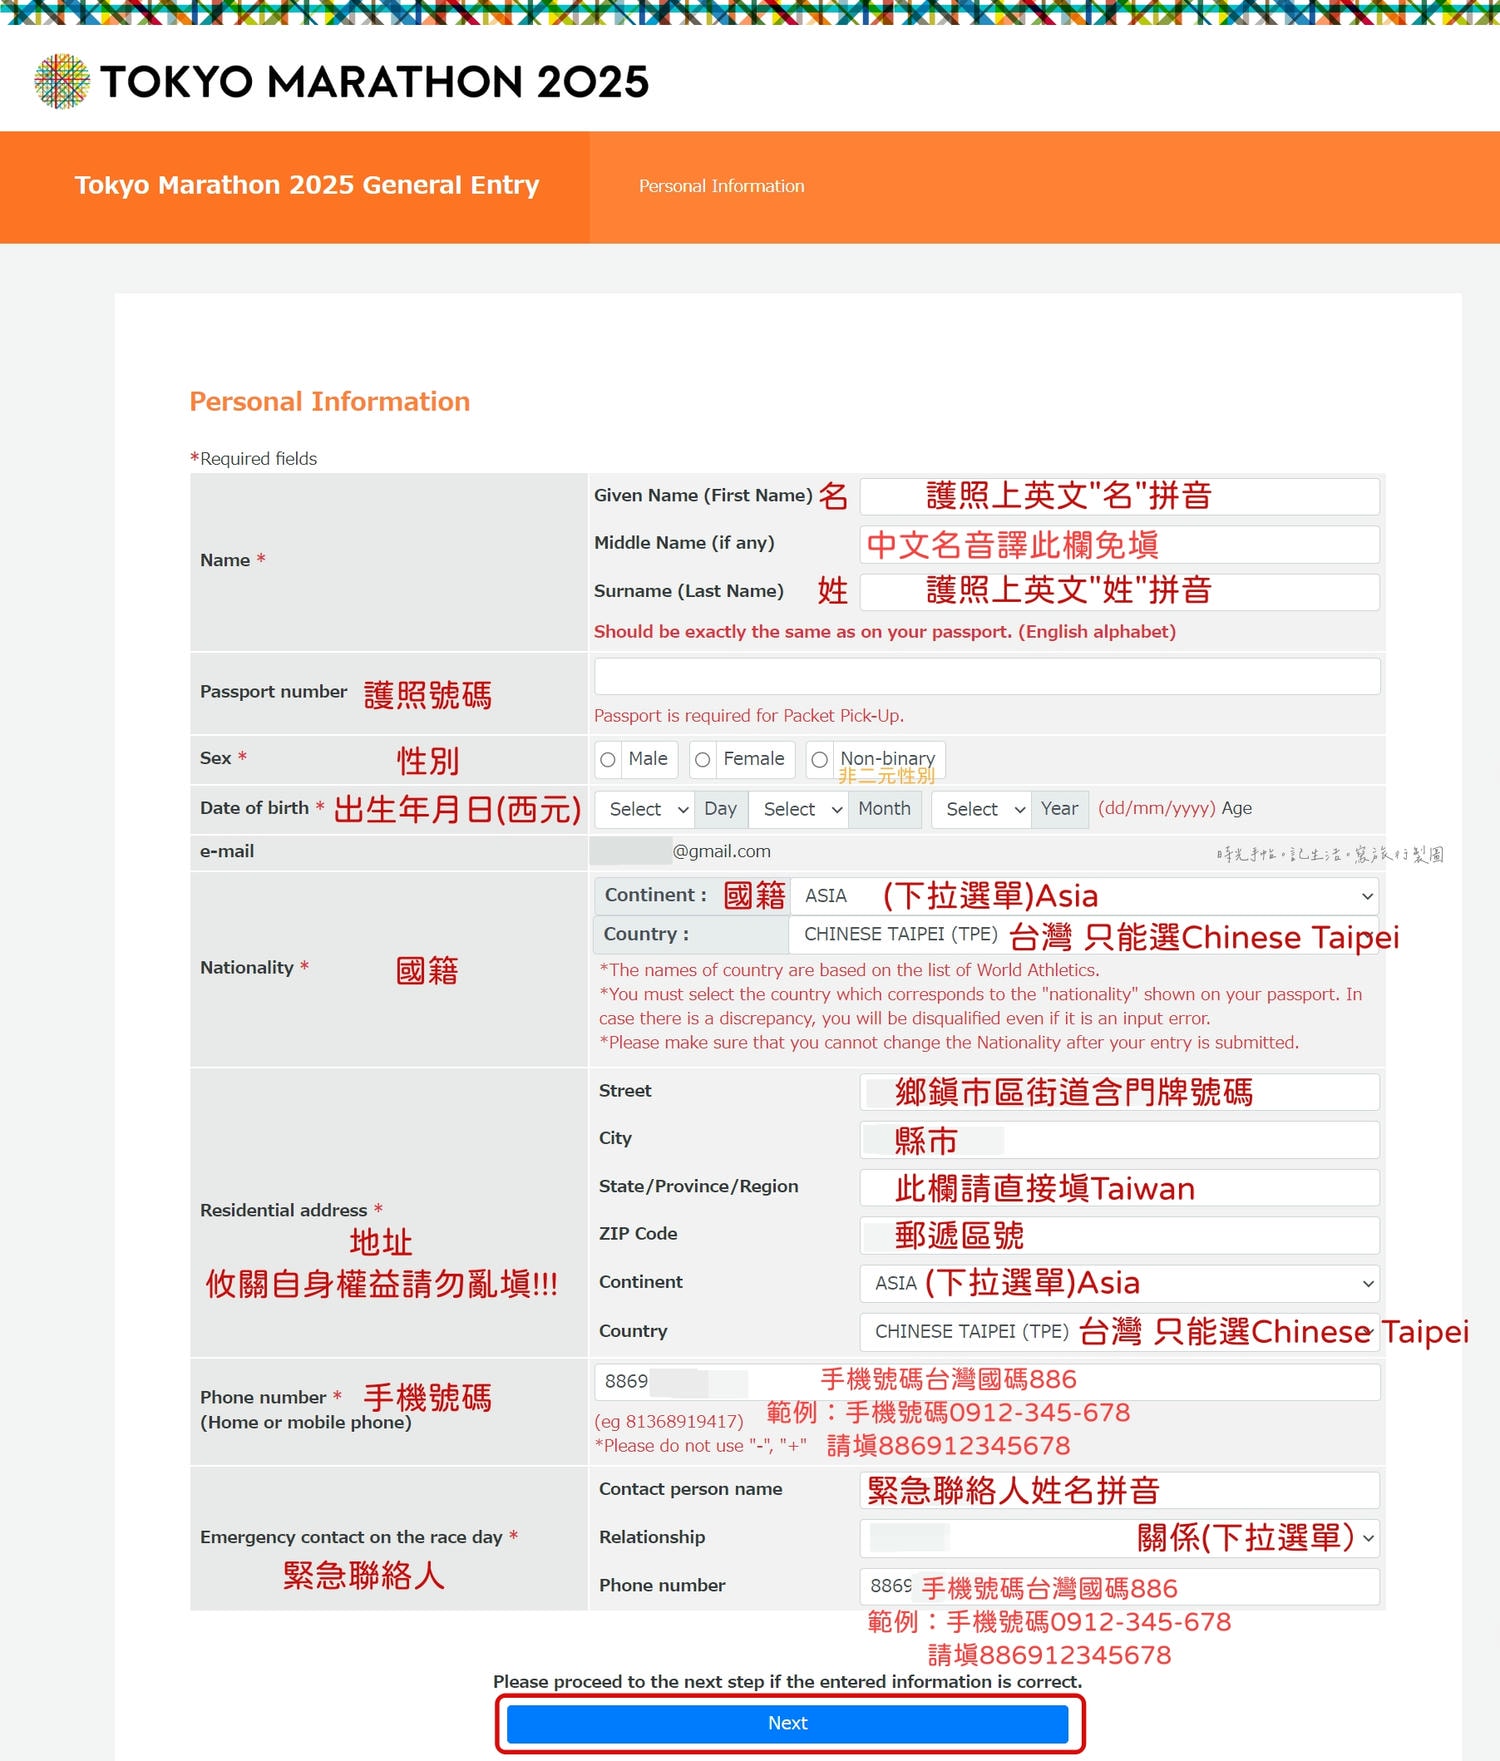Viewport: 1500px width, 1761px height.
Task: Click the '*Required fields' note
Action: [x=253, y=459]
